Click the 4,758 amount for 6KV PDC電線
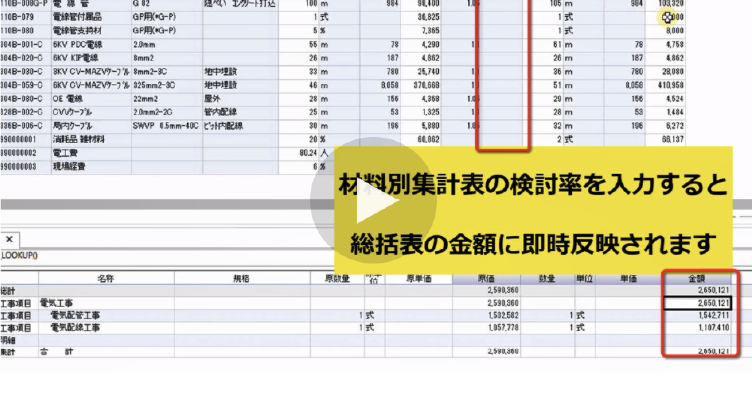Screen dimensions: 752x398 click(665, 44)
